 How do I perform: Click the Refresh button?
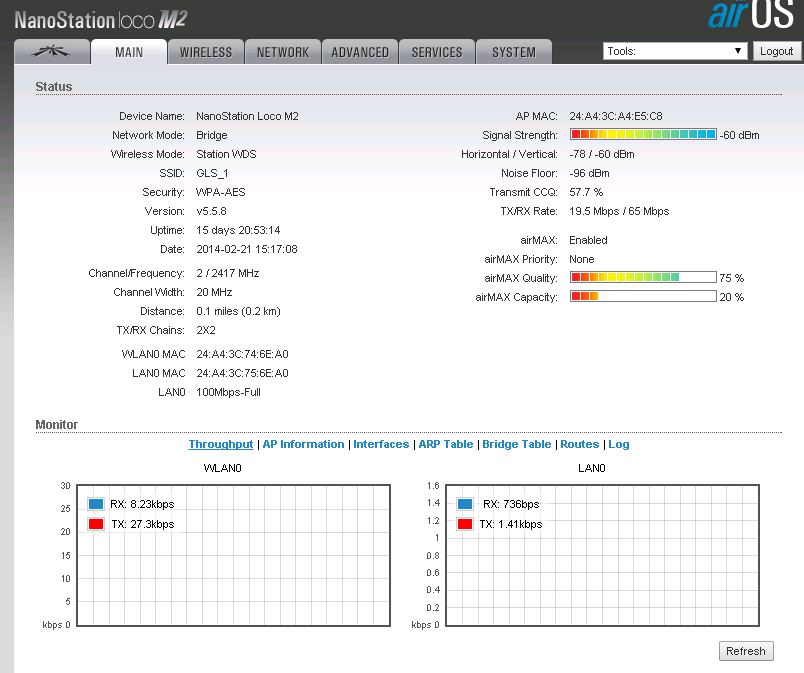746,651
